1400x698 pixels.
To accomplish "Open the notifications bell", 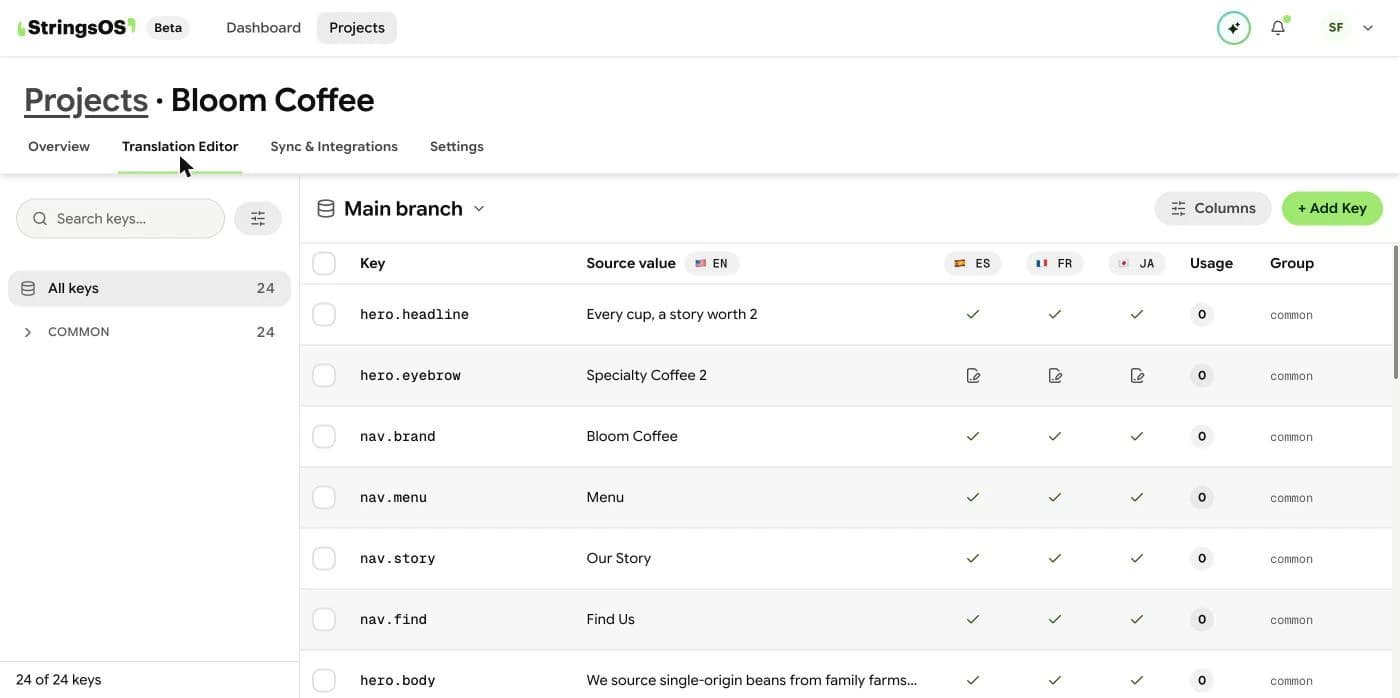I will [x=1278, y=28].
